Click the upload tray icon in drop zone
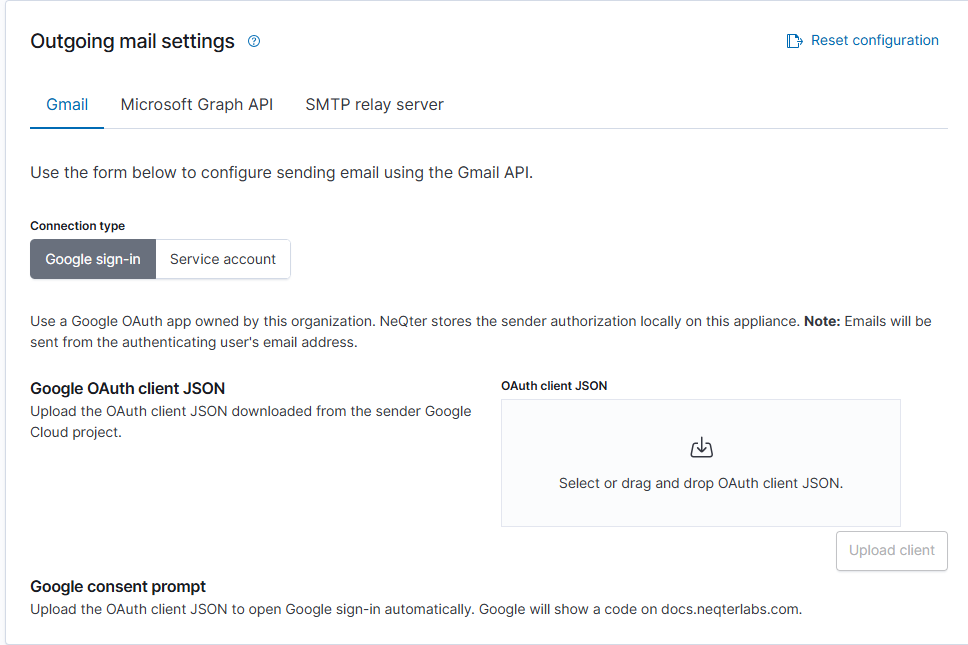Image resolution: width=968 pixels, height=645 pixels. click(701, 447)
